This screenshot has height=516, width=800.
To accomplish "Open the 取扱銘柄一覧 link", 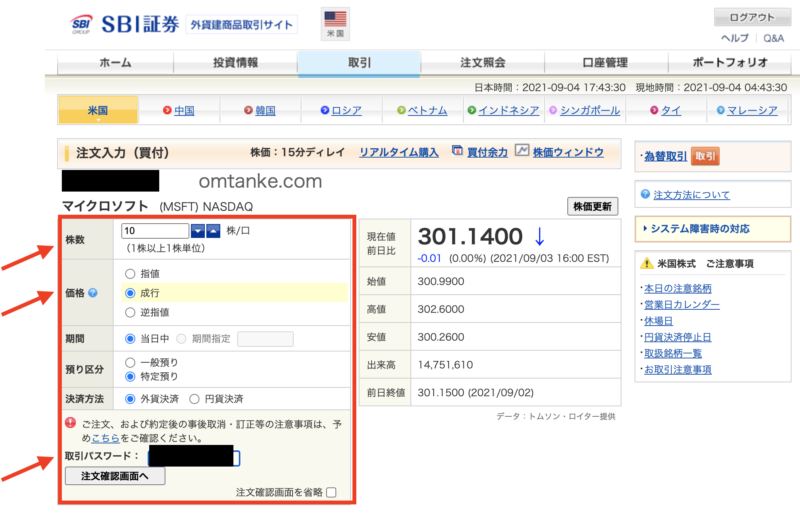I will click(x=673, y=353).
